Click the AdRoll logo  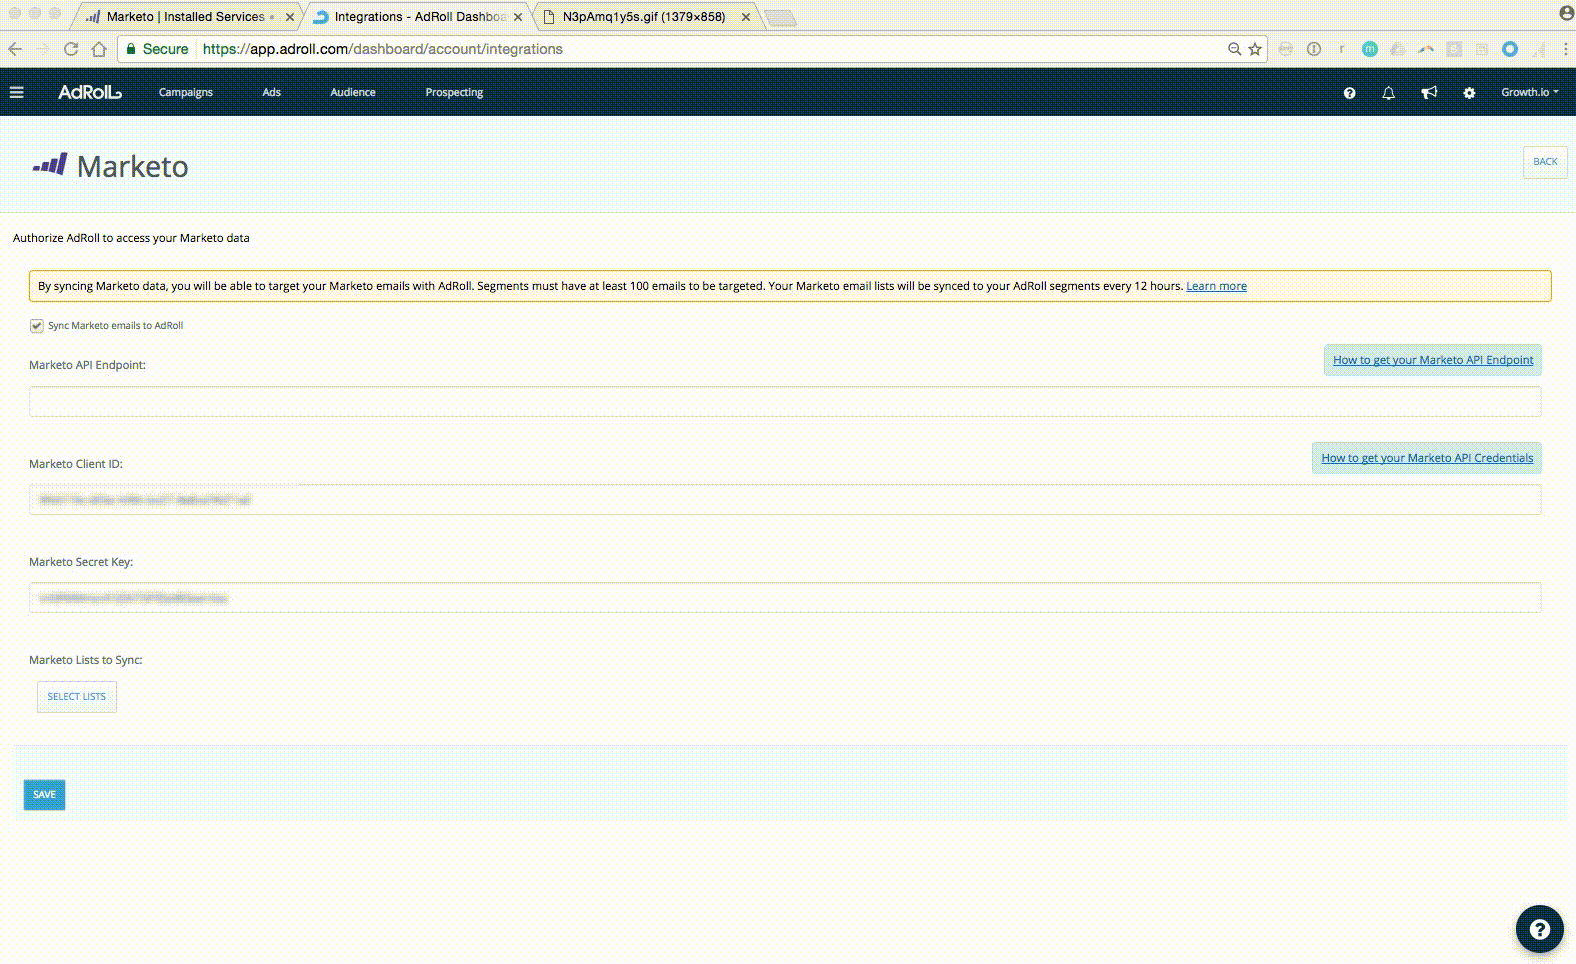[x=90, y=92]
